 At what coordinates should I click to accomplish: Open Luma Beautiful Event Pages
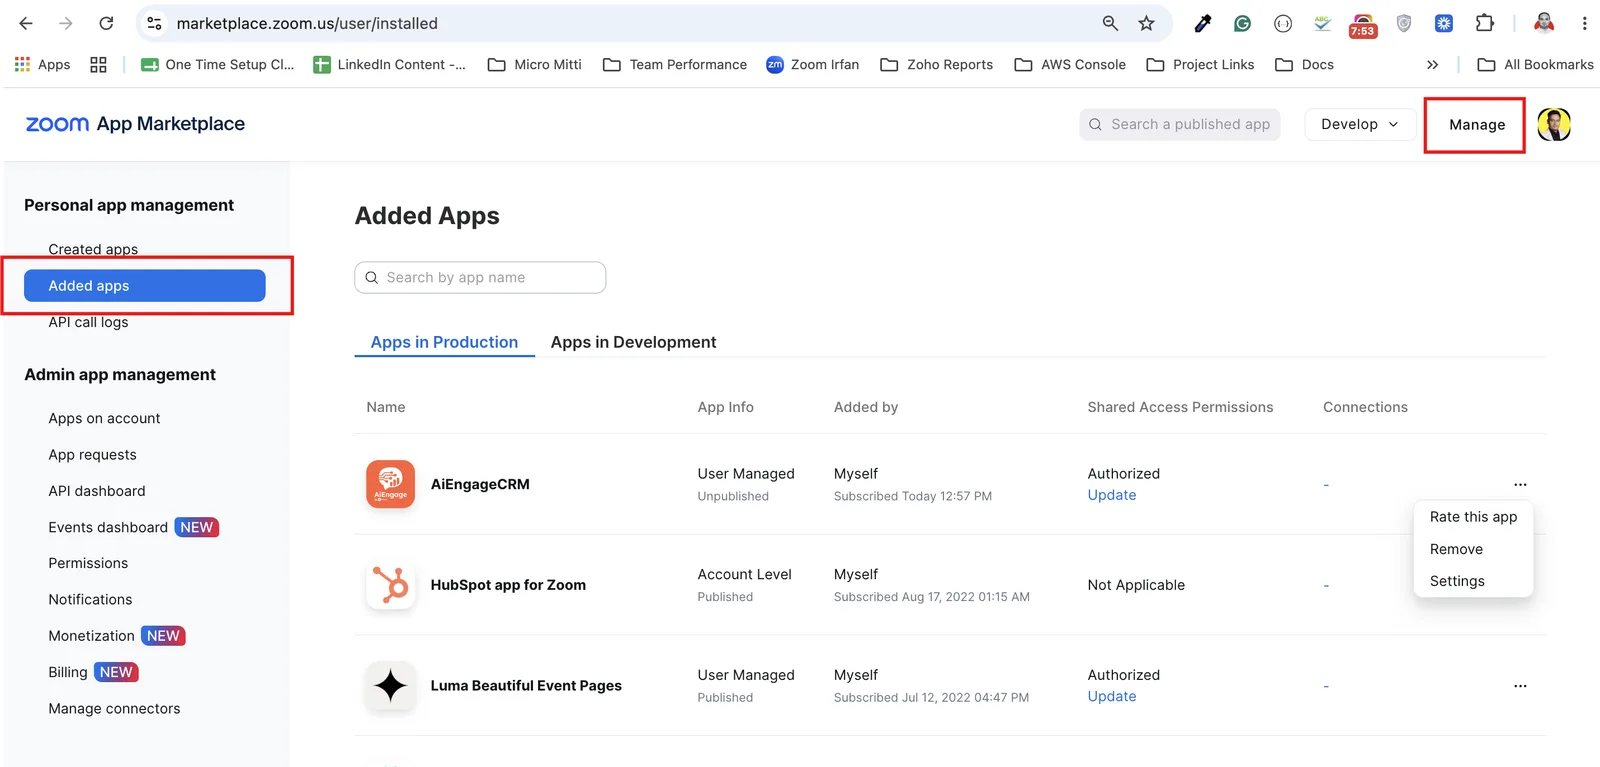tap(526, 686)
